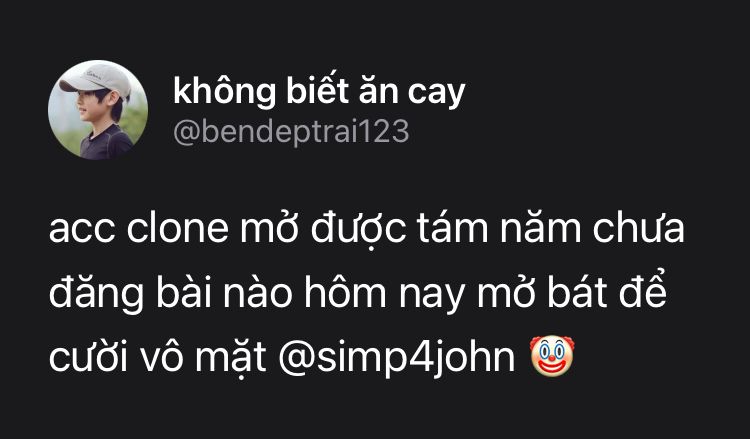Open the mentioned account @simp4john
Screen dimensions: 750x439
click(397, 358)
